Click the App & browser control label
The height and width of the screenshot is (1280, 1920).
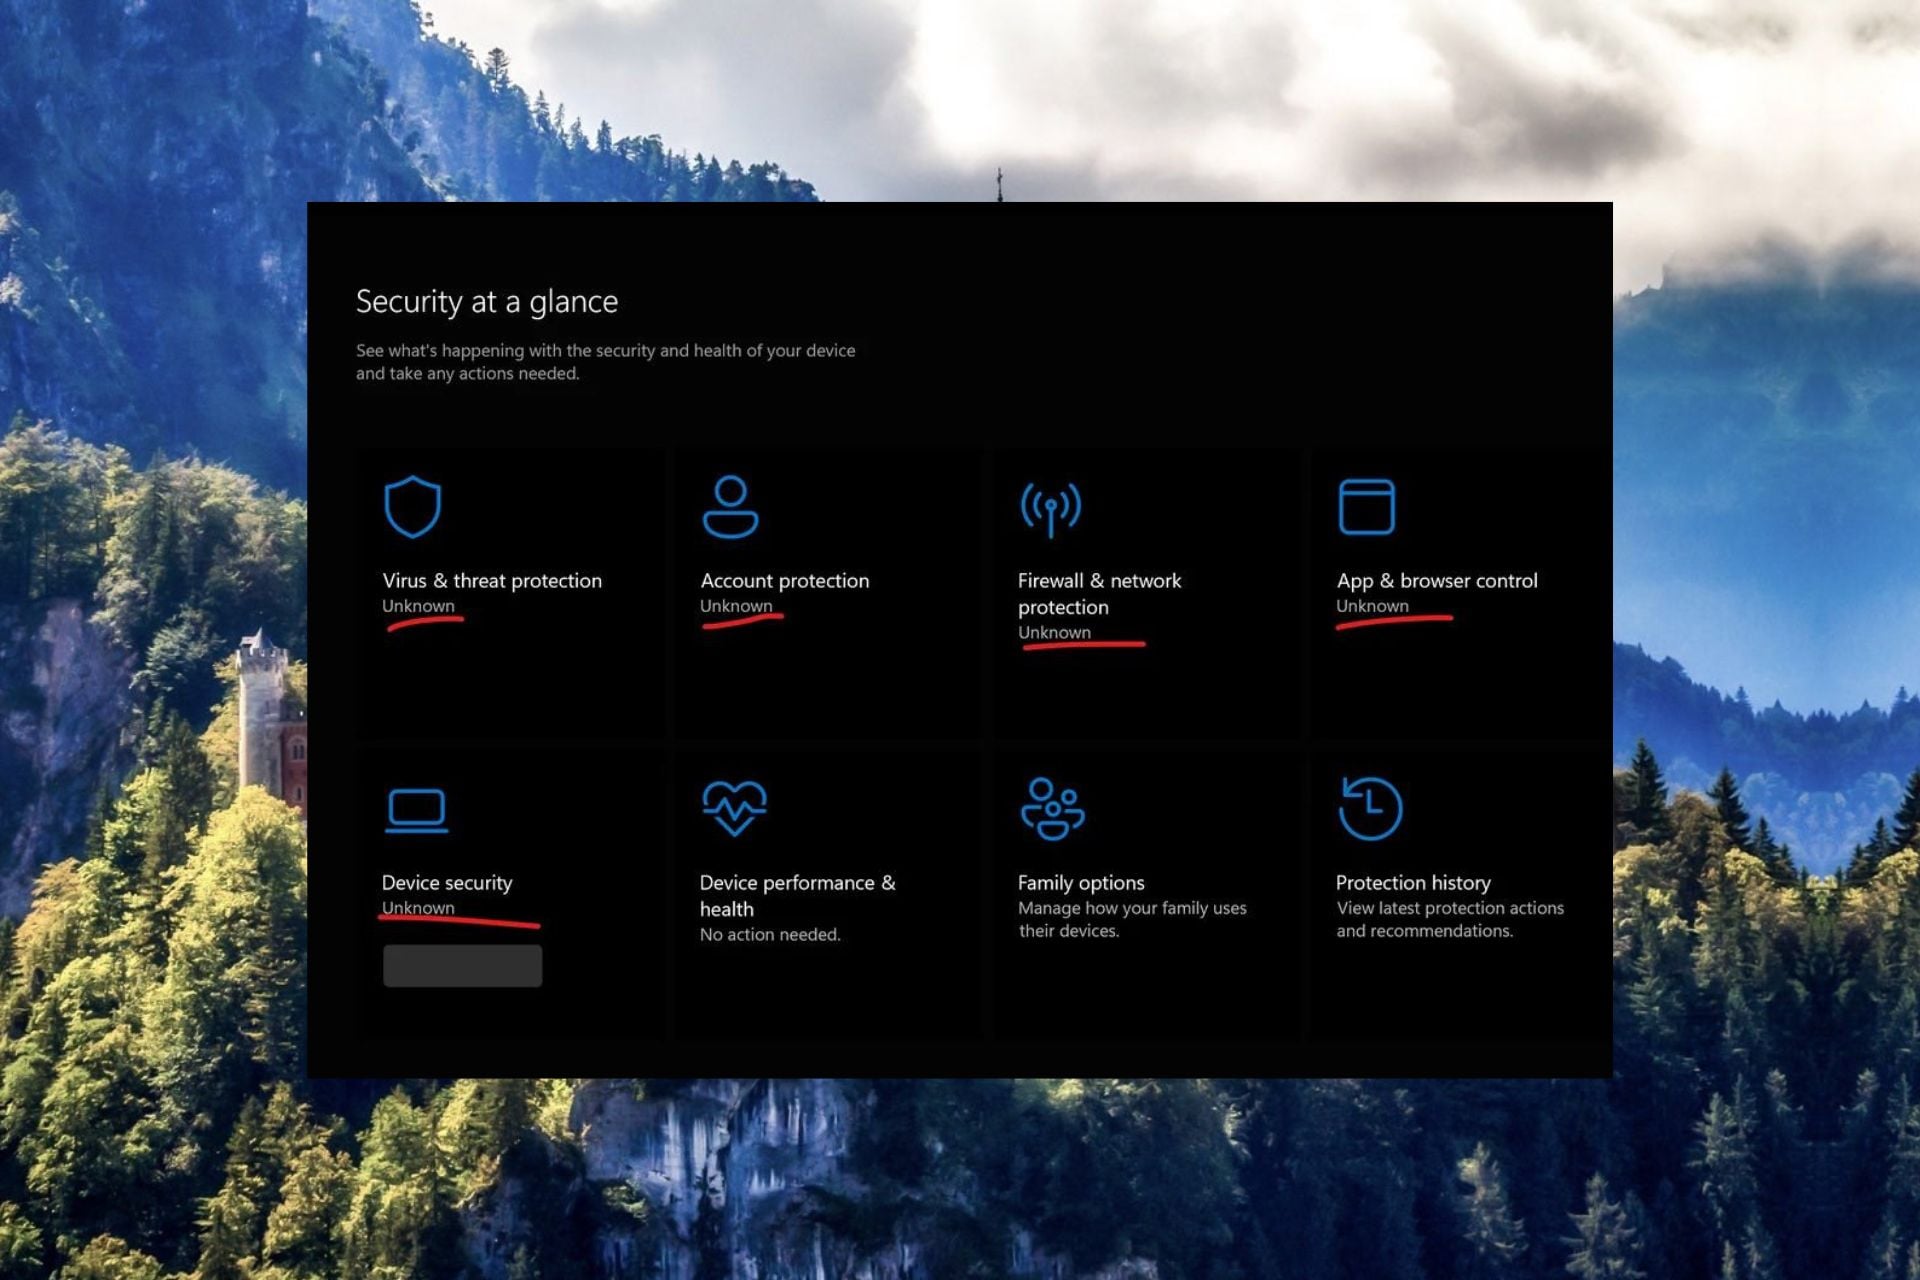click(x=1436, y=581)
